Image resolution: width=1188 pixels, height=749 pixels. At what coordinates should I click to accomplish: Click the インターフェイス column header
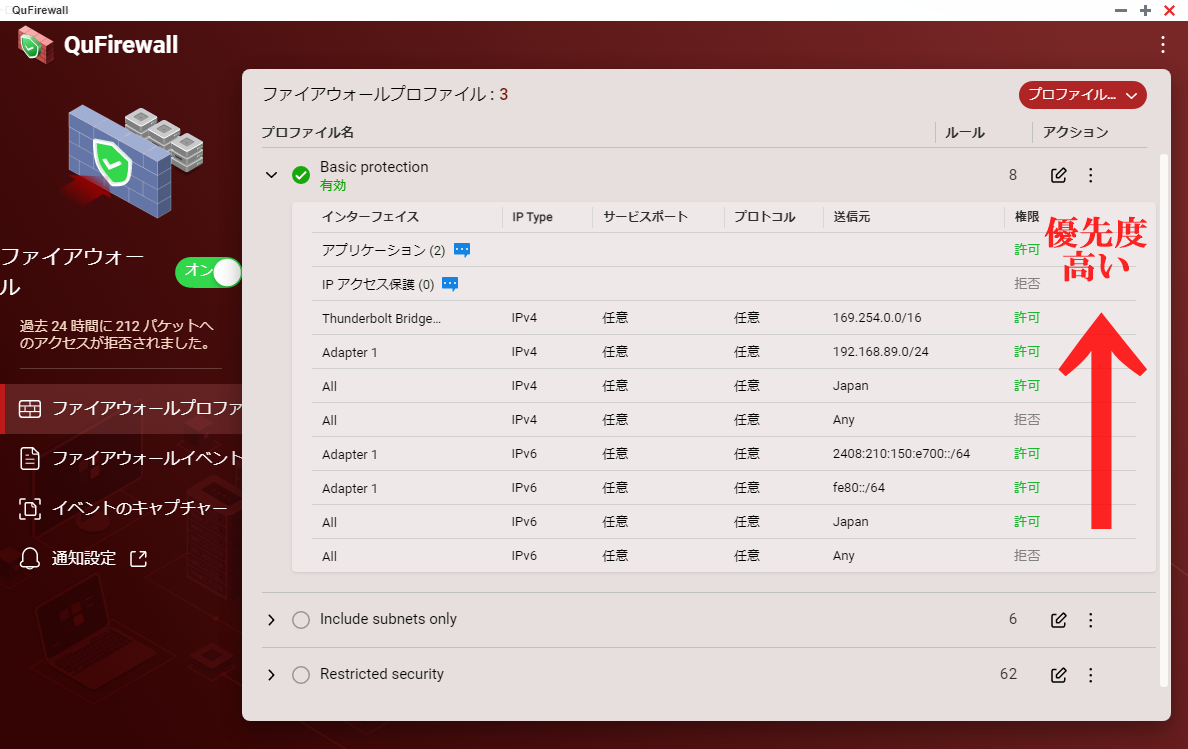[x=370, y=217]
